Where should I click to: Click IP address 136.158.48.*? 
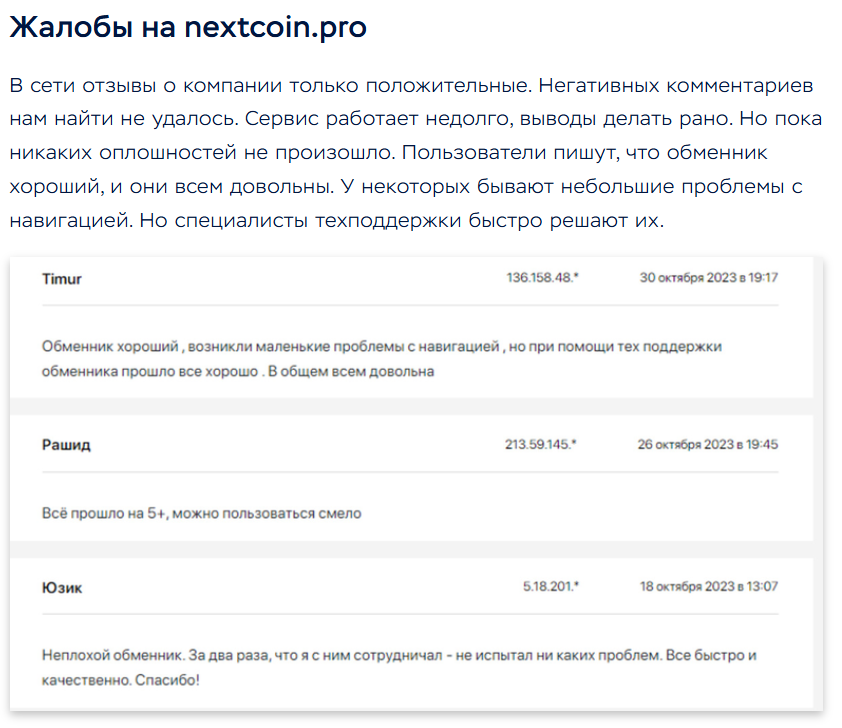(542, 278)
